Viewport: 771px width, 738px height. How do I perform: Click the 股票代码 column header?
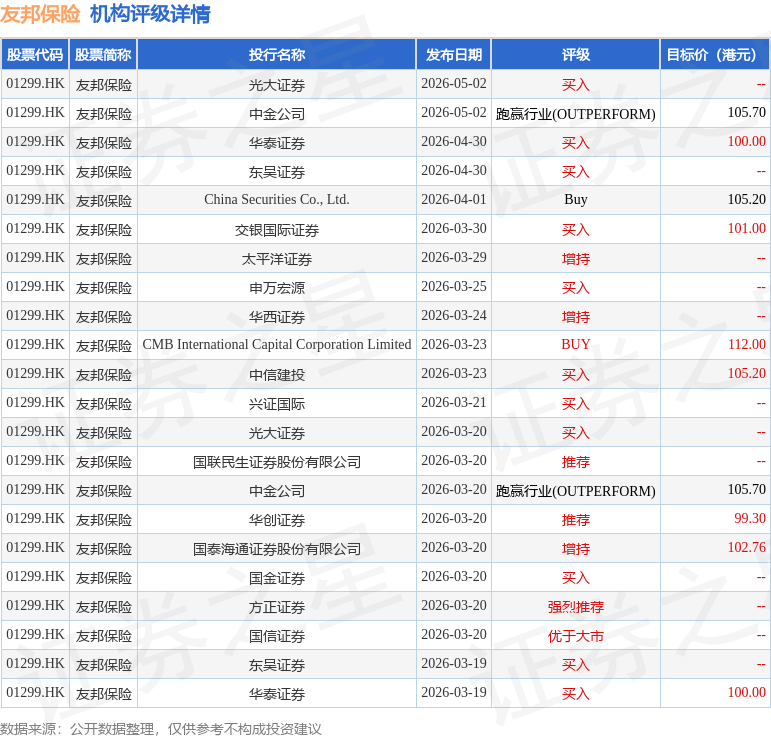(35, 55)
